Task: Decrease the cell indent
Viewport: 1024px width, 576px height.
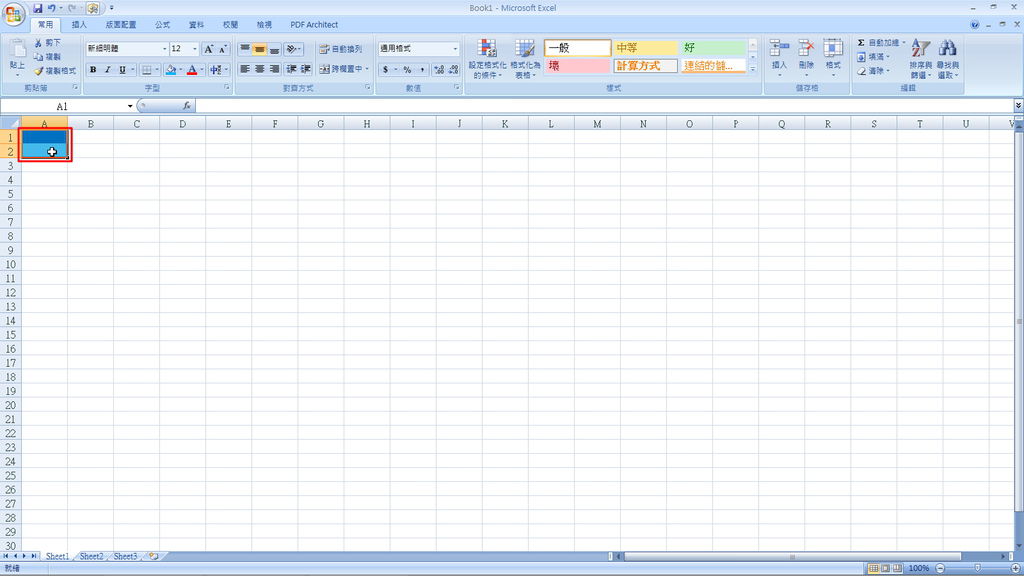Action: coord(291,69)
